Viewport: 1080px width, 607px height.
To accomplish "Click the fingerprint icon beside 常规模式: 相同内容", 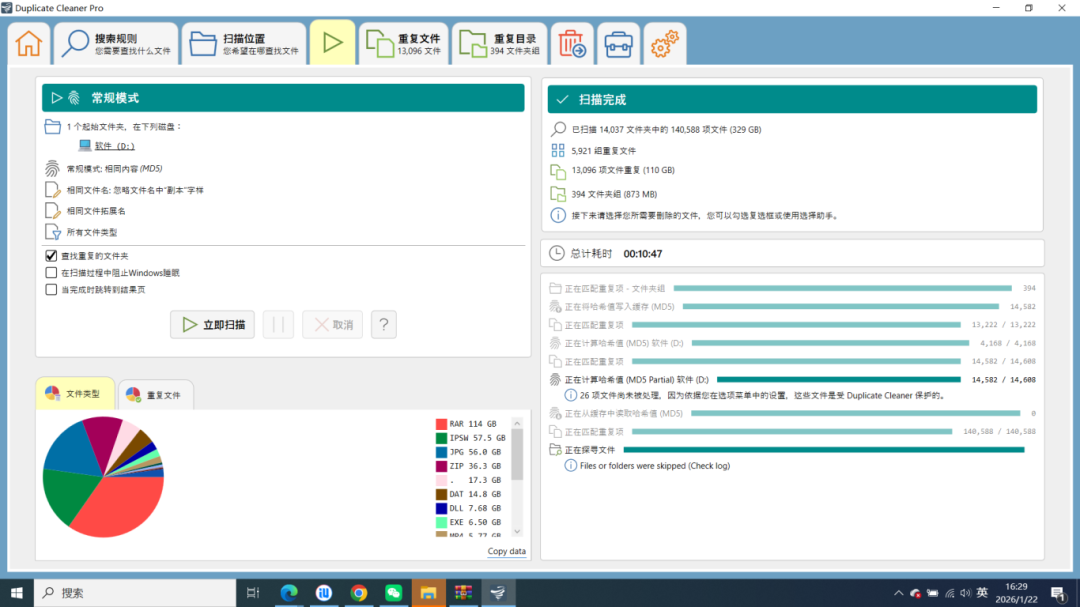I will pyautogui.click(x=52, y=168).
